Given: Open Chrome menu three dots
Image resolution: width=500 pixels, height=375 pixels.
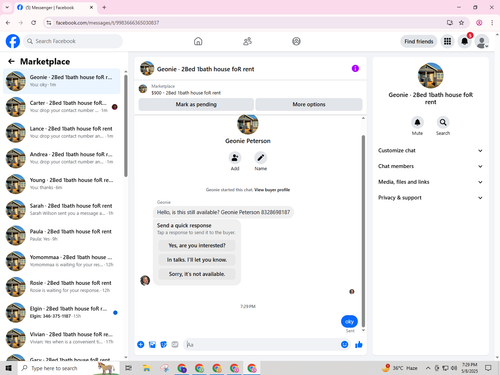Looking at the screenshot, I should click(492, 23).
